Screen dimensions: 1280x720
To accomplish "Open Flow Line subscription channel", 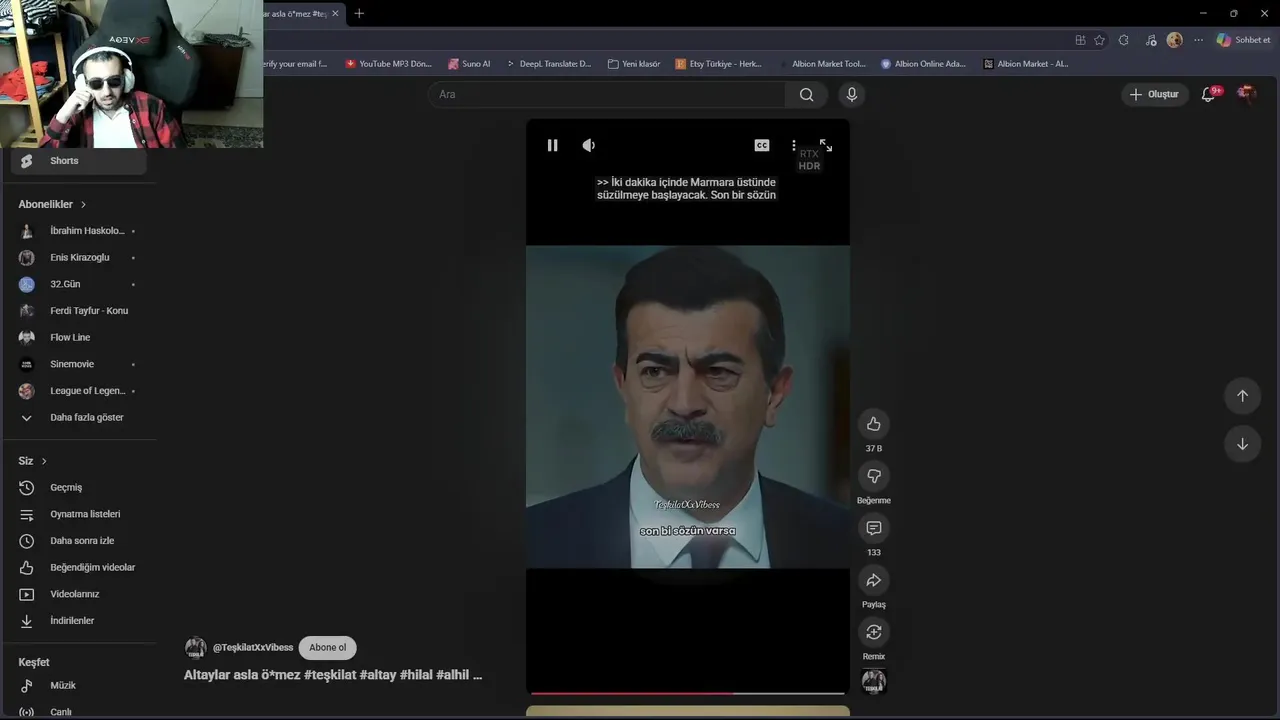I will coord(80,338).
